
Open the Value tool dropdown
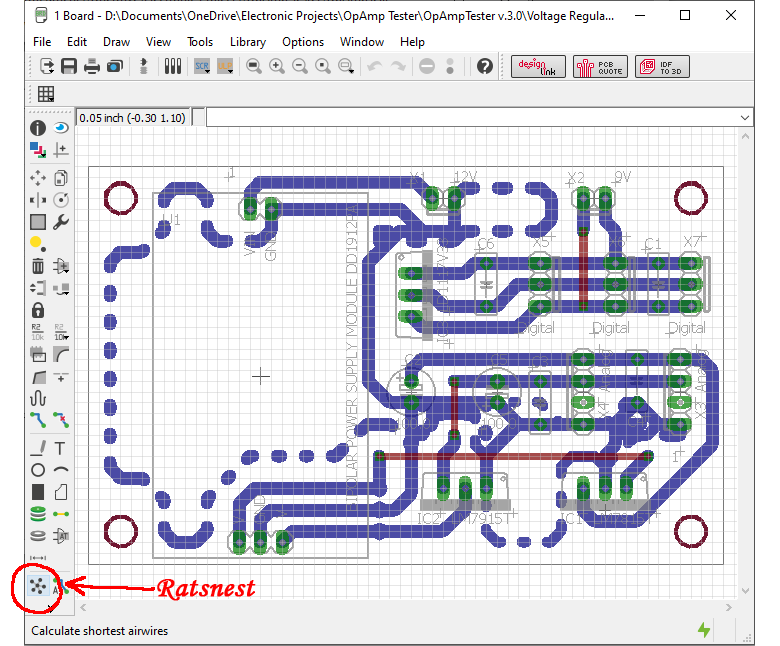click(x=61, y=332)
